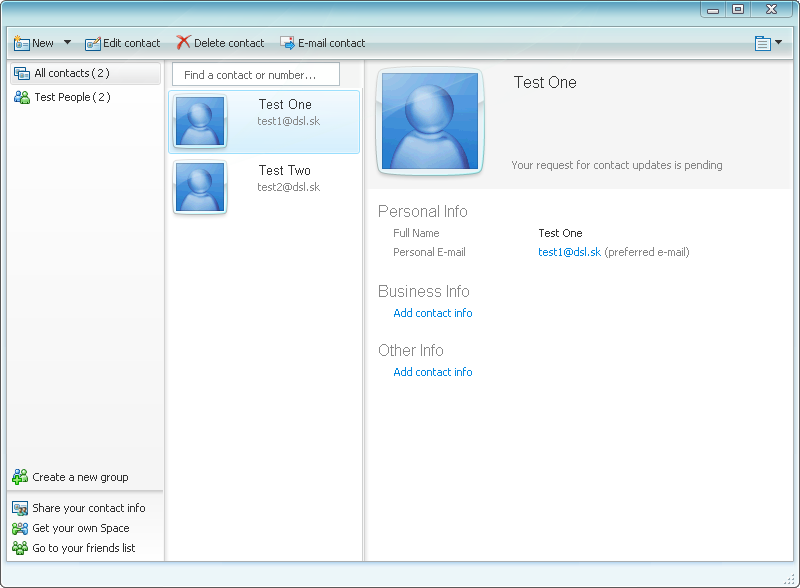Click Test Two name in contact list
The width and height of the screenshot is (800, 588).
[284, 170]
